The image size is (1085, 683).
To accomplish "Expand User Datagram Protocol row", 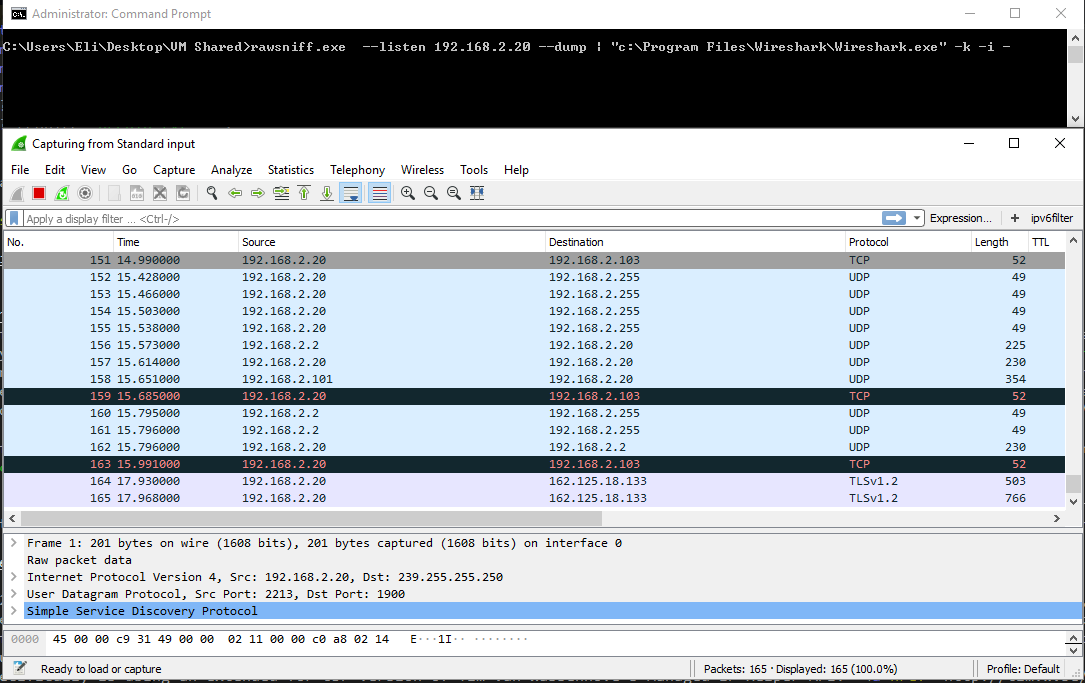I will coord(14,594).
